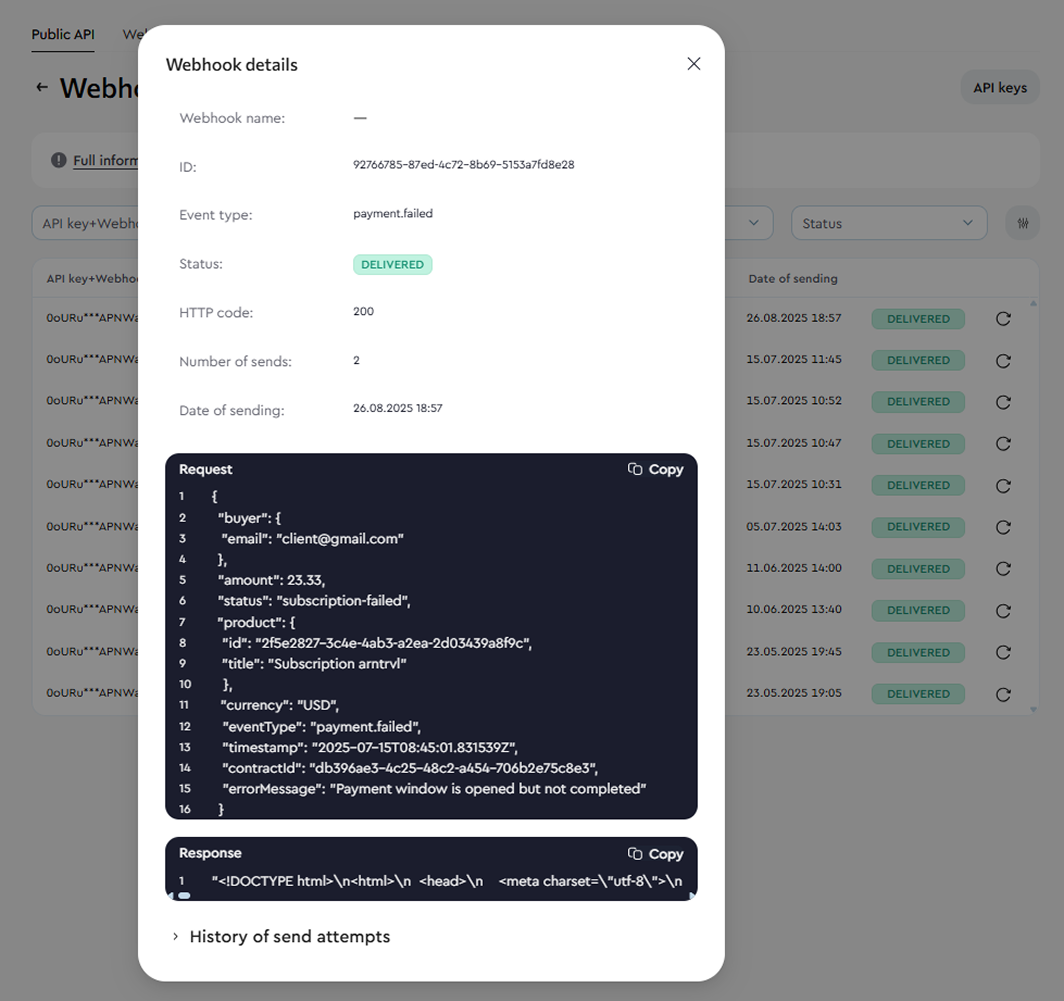The height and width of the screenshot is (1001, 1064).
Task: Click the Response horizontal scrollbar thumb
Action: coord(184,895)
